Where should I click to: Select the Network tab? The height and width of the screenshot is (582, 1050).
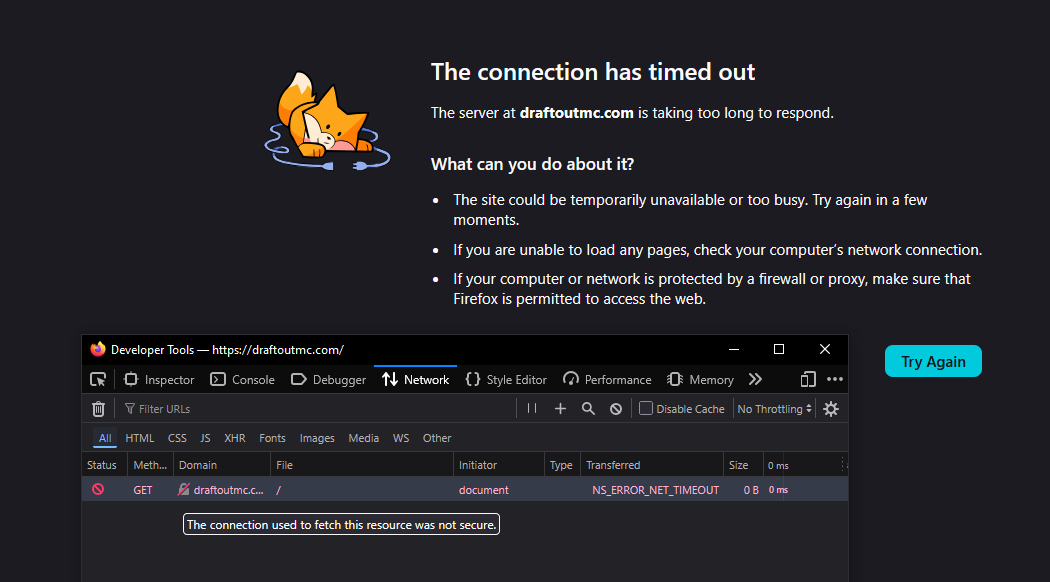415,380
